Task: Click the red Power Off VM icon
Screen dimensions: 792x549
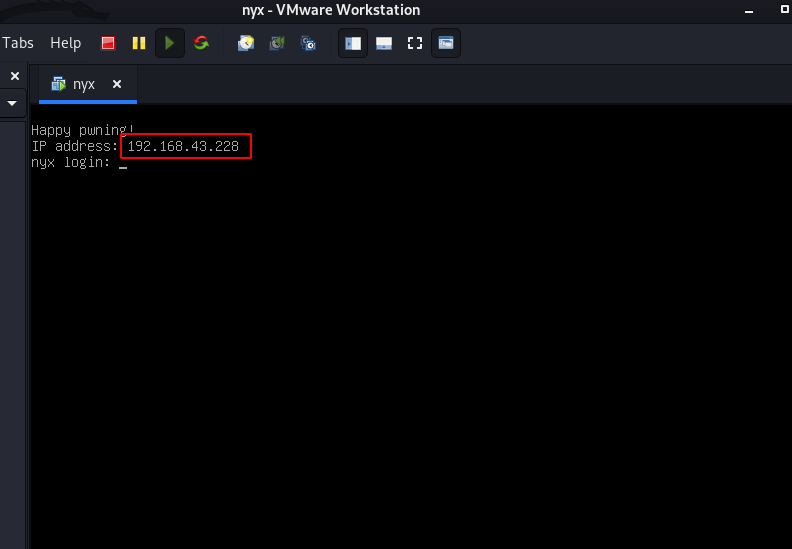Action: pyautogui.click(x=108, y=43)
